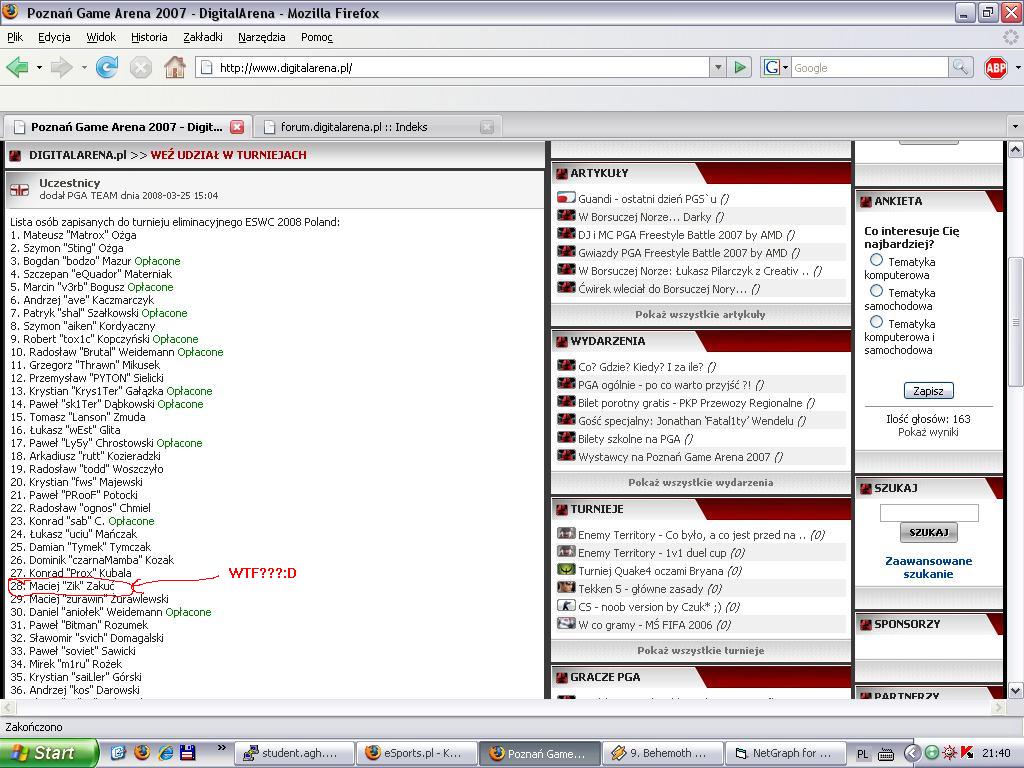Open the Zakładki menu
The height and width of the screenshot is (768, 1024).
pyautogui.click(x=203, y=37)
